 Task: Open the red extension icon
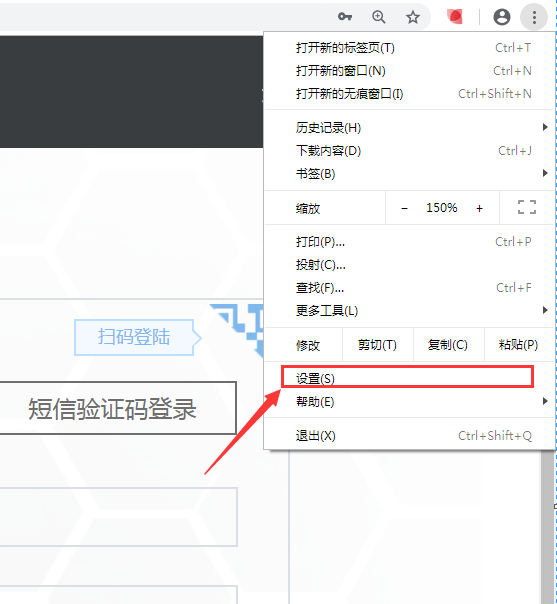pos(455,17)
